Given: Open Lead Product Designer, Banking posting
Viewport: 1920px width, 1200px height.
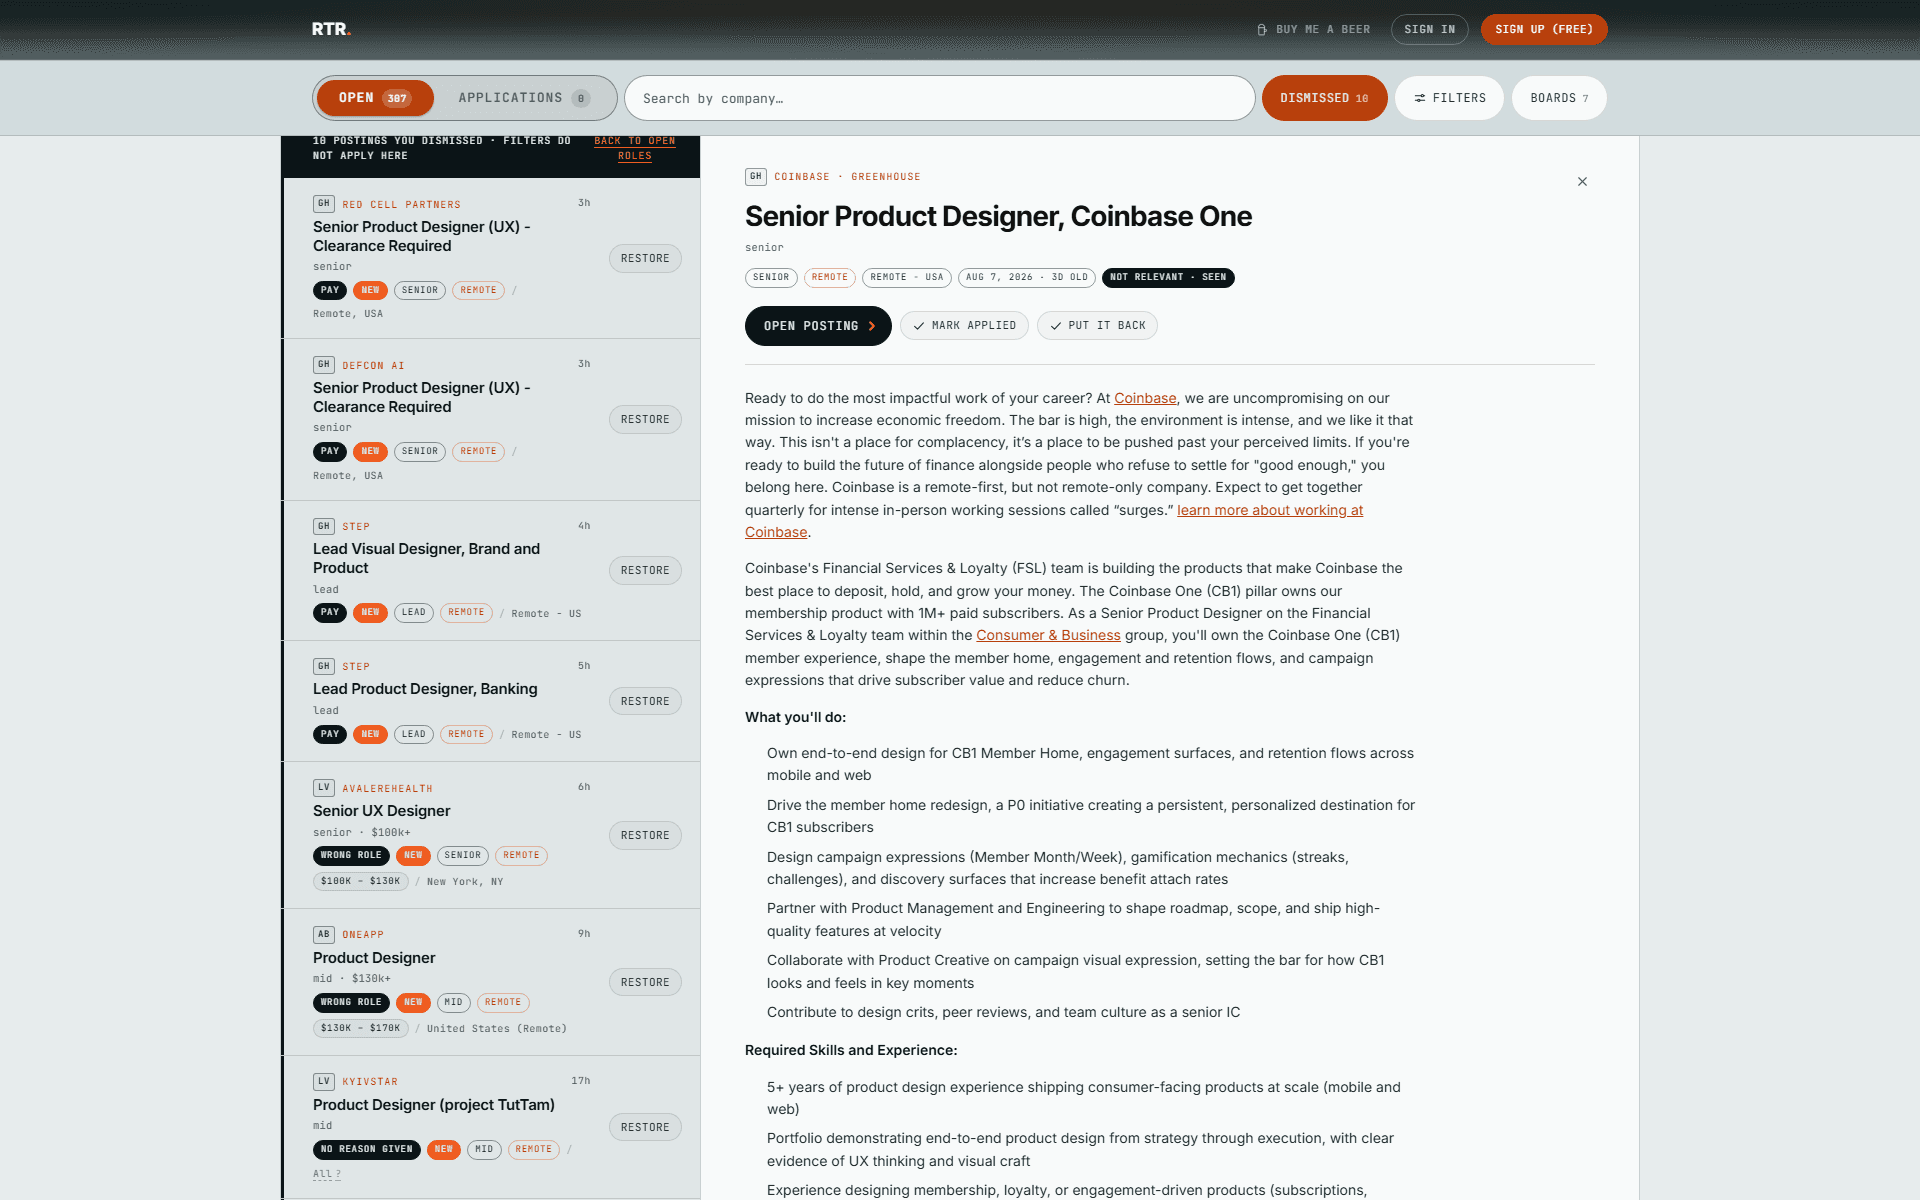Looking at the screenshot, I should point(425,689).
